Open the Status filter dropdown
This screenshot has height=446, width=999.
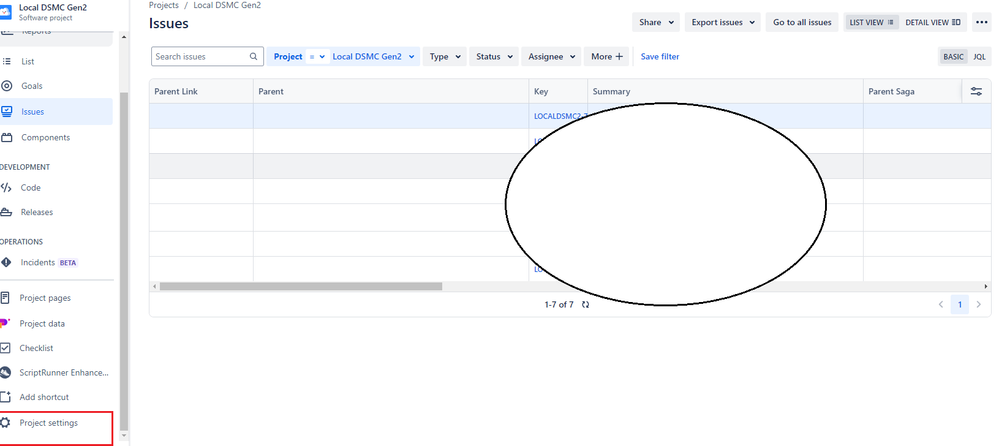pyautogui.click(x=494, y=57)
